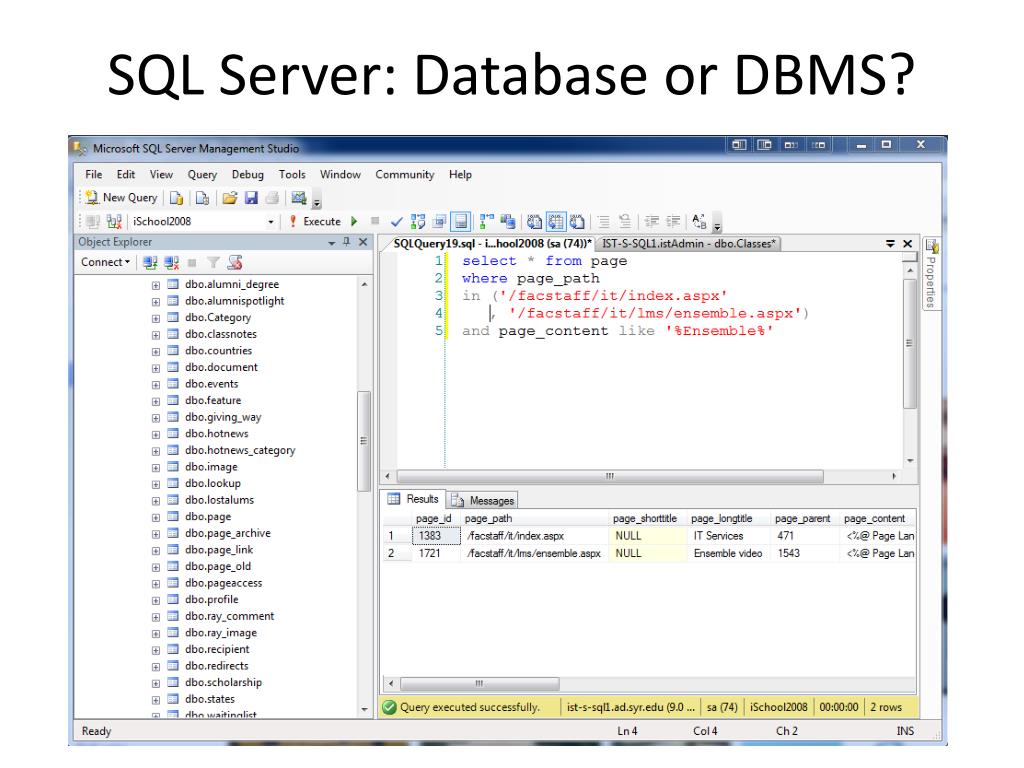Open the Community menu
Screen dimensions: 1024x768
[404, 174]
